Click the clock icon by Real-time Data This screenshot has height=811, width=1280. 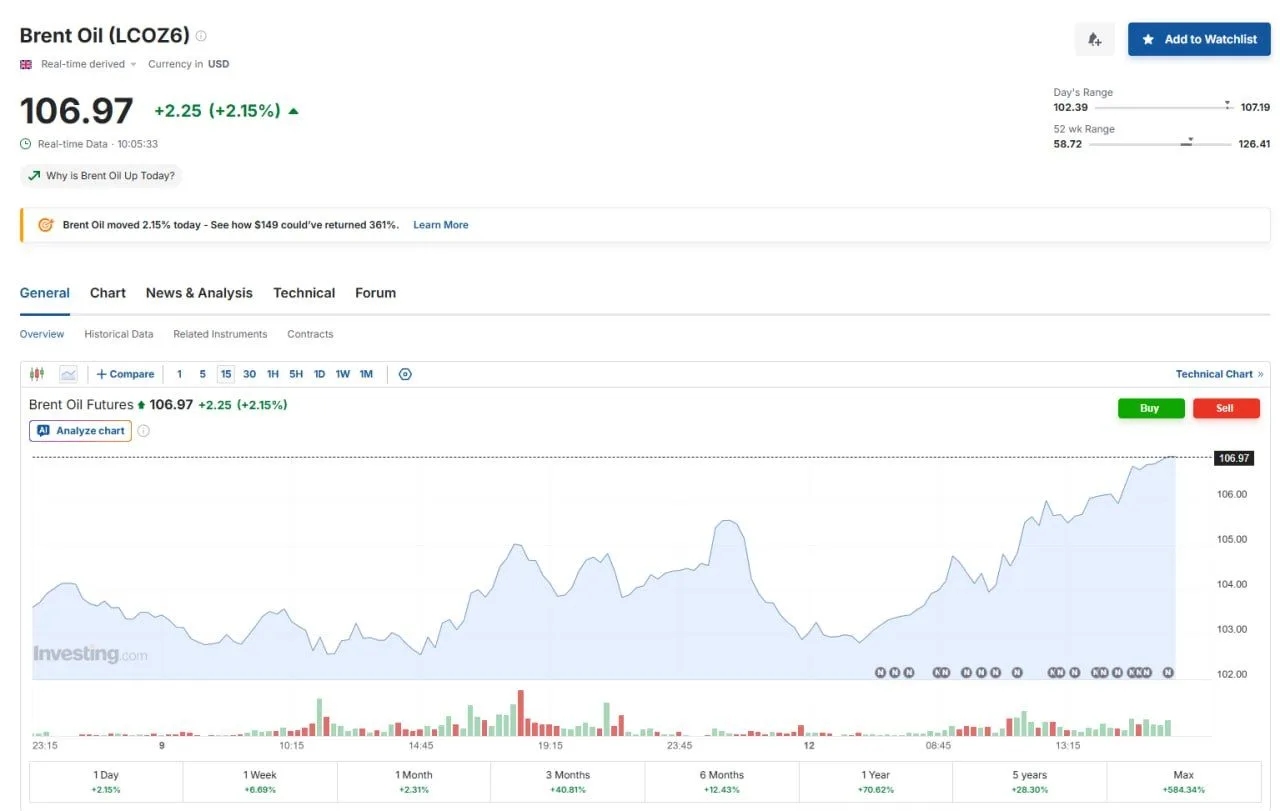click(26, 144)
